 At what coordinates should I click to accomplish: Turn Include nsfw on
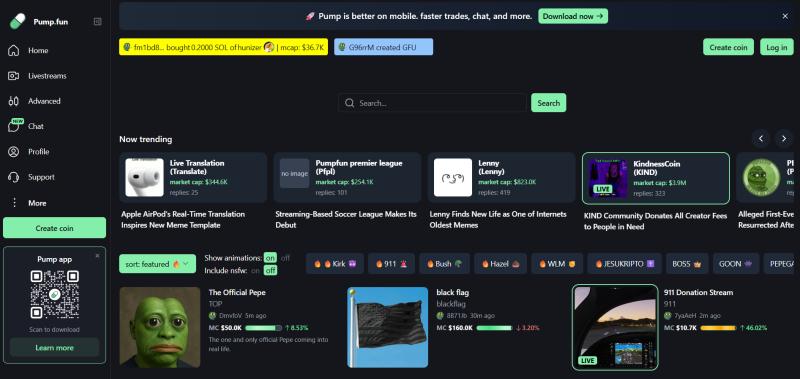click(255, 270)
